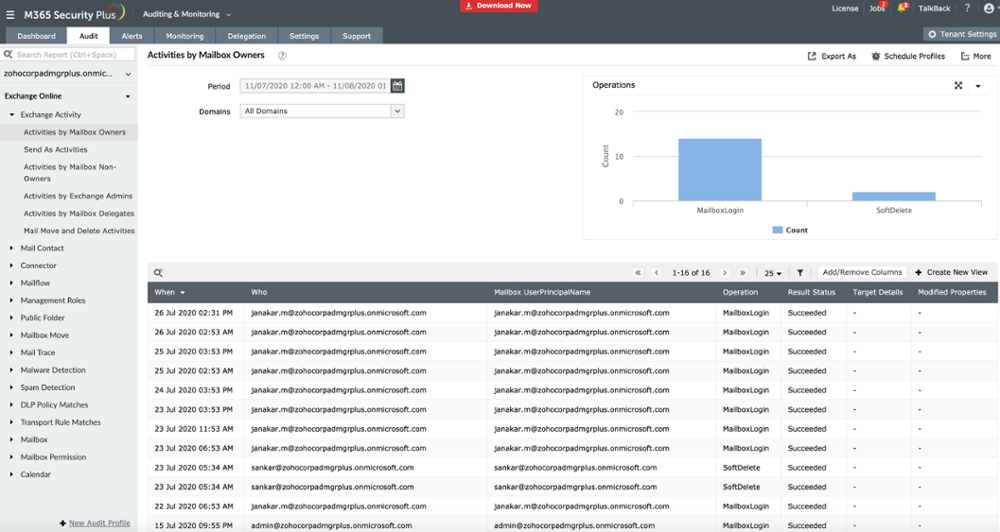Go to last page of results
Image resolution: width=1000 pixels, height=532 pixels.
742,272
